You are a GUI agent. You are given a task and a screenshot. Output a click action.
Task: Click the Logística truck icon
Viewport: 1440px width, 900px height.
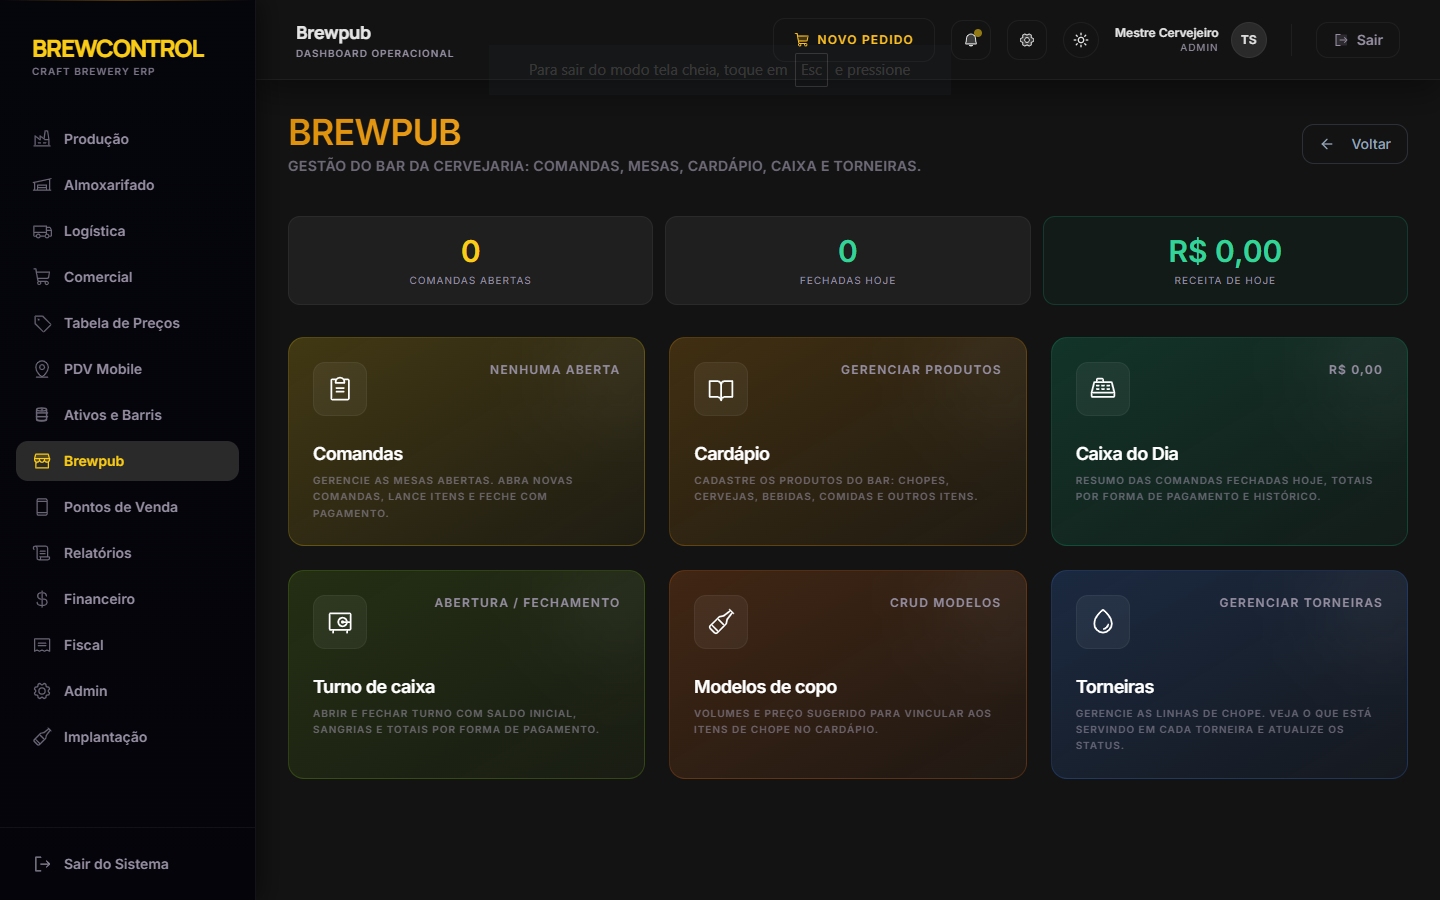[x=42, y=231]
